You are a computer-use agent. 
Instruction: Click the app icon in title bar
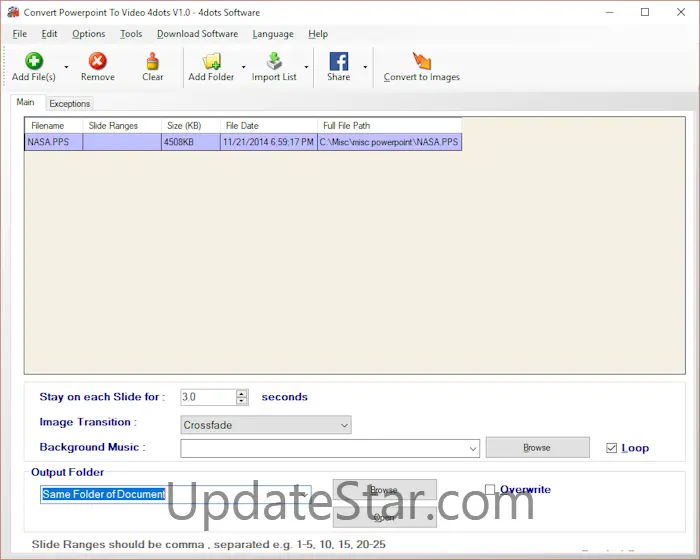pyautogui.click(x=12, y=12)
